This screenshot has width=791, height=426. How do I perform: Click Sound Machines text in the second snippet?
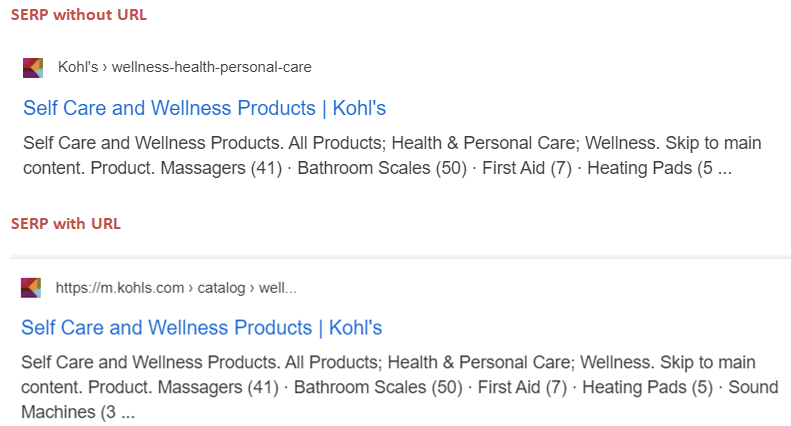[x=753, y=387]
